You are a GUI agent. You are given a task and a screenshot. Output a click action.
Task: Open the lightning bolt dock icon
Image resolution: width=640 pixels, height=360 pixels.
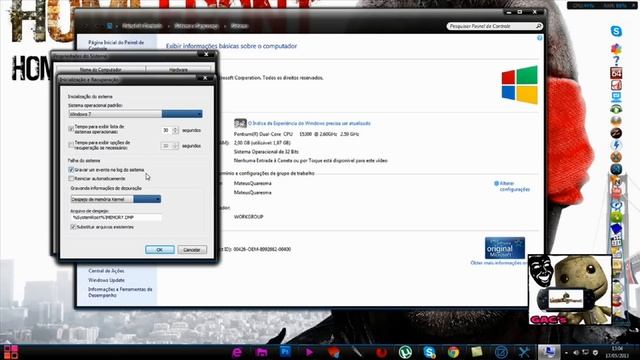point(616,145)
